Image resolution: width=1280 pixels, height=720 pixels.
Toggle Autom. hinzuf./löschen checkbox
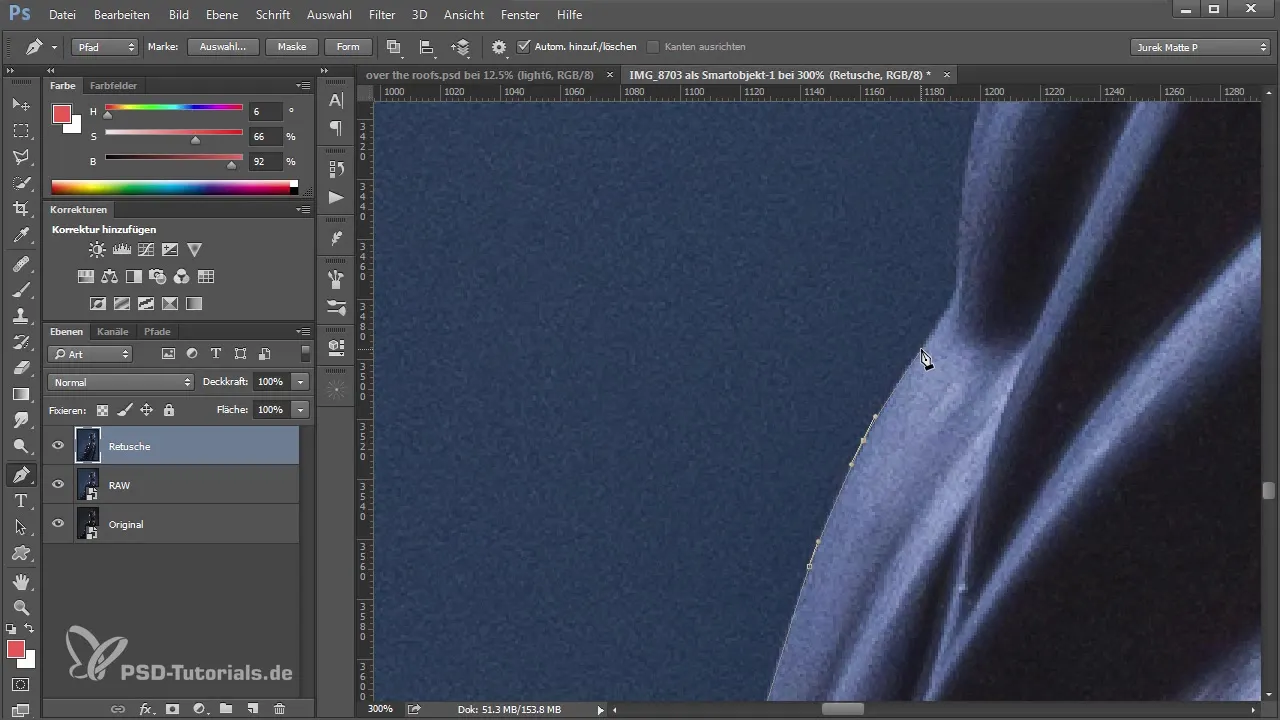coord(524,47)
